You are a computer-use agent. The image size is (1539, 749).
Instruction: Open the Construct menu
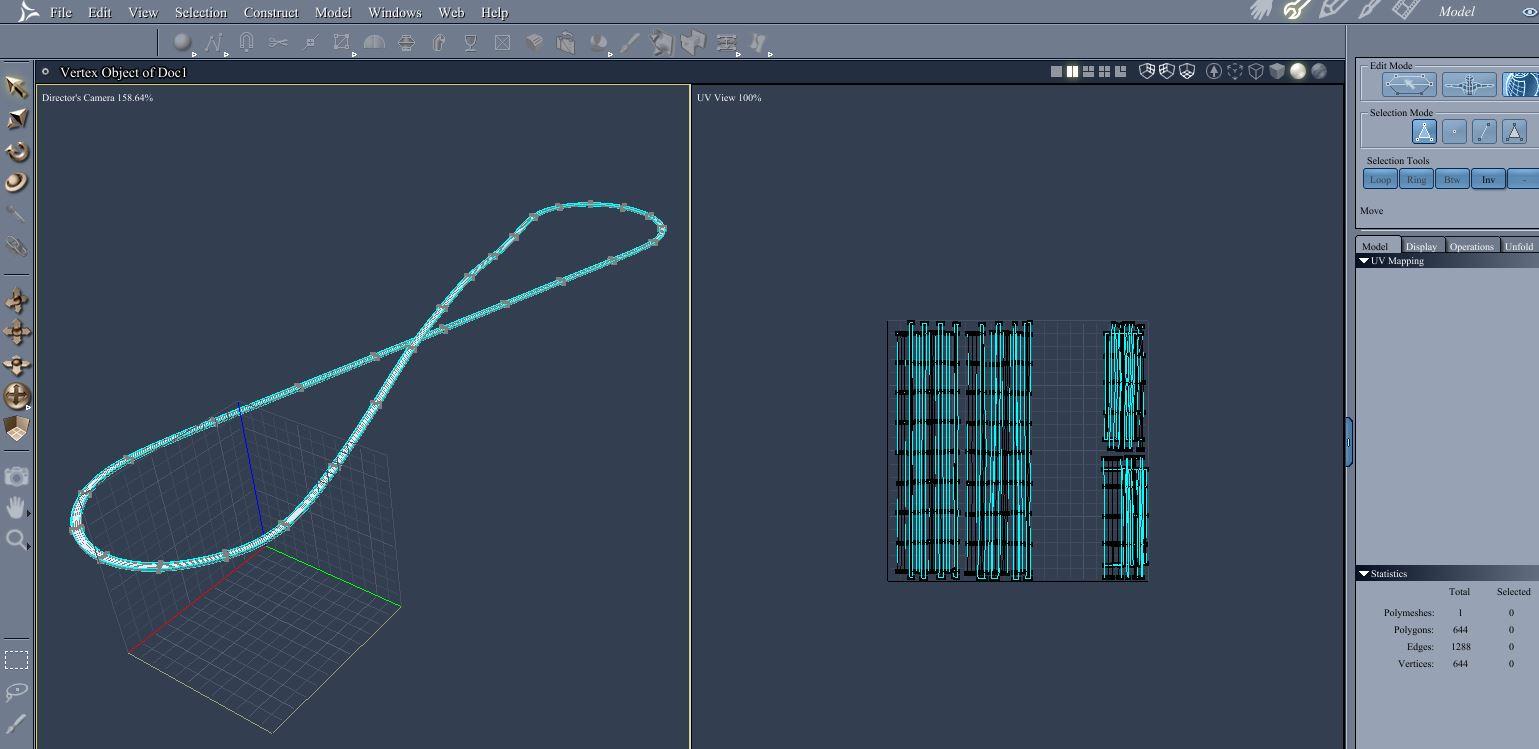click(271, 12)
